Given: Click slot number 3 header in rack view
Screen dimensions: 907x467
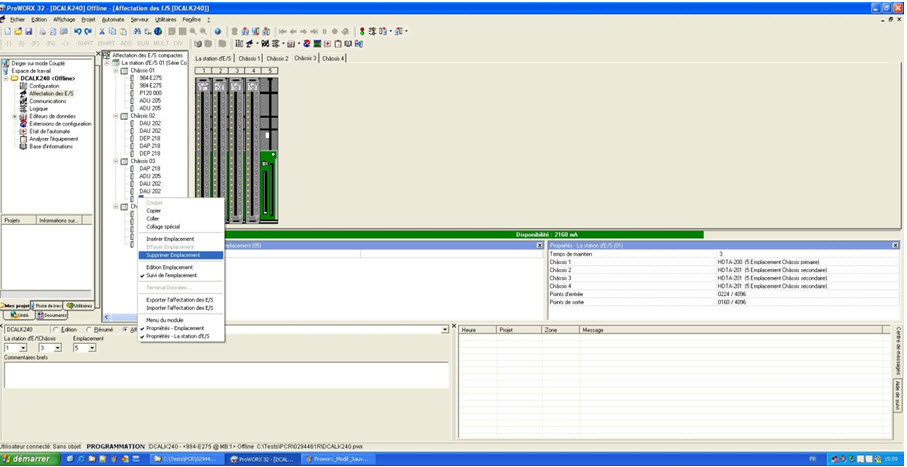Looking at the screenshot, I should point(236,71).
